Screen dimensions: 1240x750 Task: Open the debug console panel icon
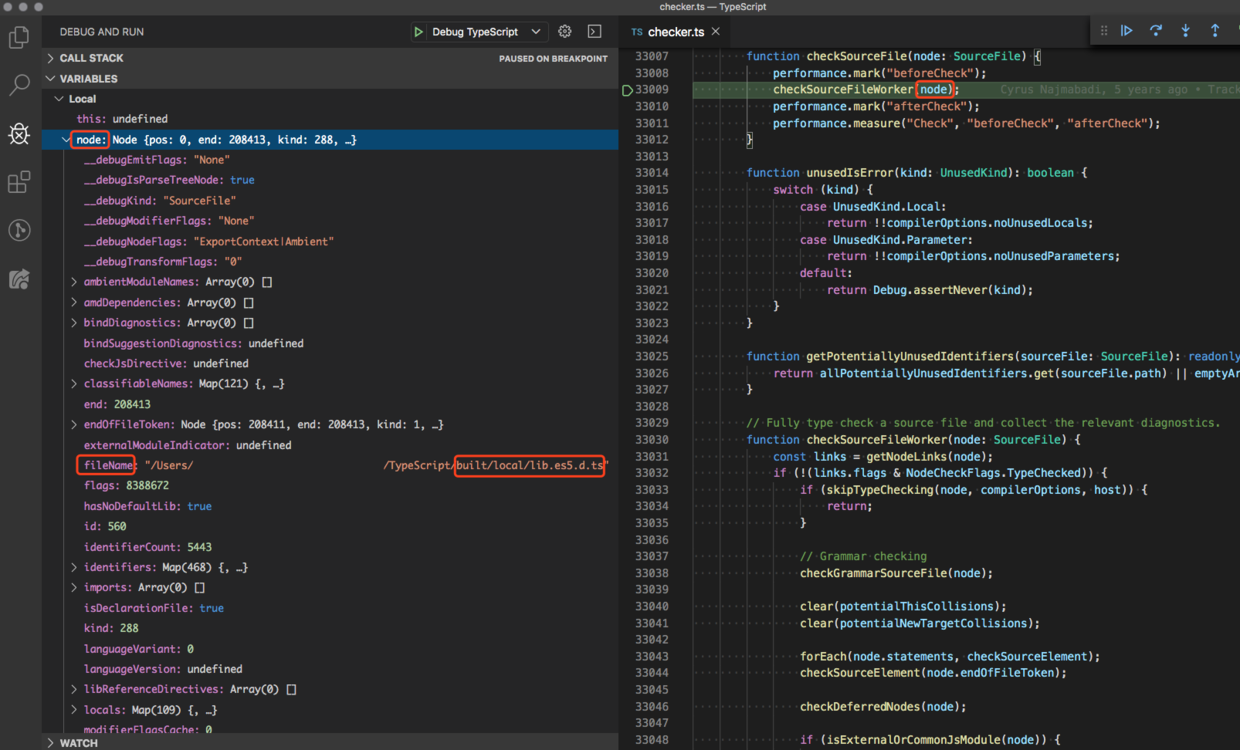point(593,31)
